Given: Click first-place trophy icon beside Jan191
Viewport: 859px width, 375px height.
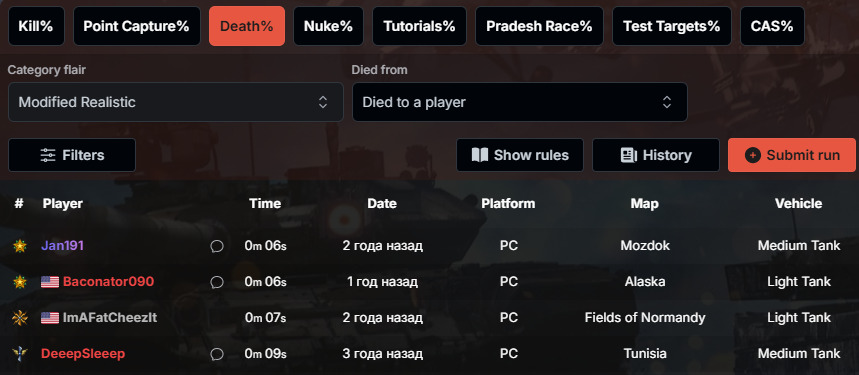Looking at the screenshot, I should tap(20, 246).
